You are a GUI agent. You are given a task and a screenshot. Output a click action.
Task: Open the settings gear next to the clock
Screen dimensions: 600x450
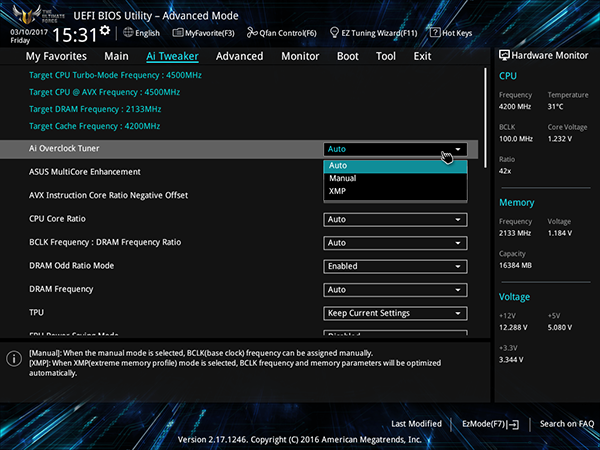(105, 30)
